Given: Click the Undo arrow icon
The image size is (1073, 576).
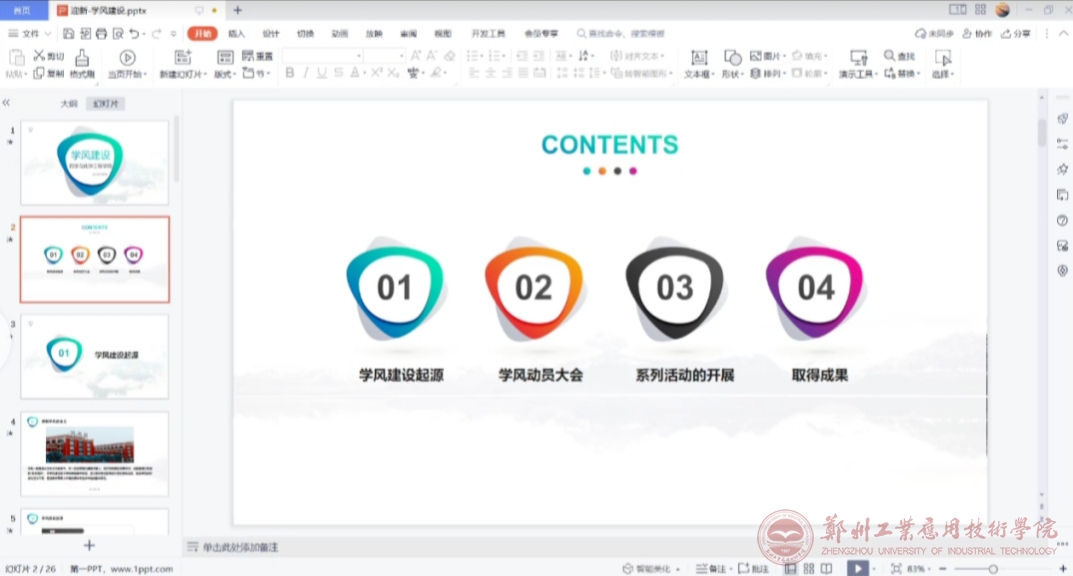Looking at the screenshot, I should 134,34.
